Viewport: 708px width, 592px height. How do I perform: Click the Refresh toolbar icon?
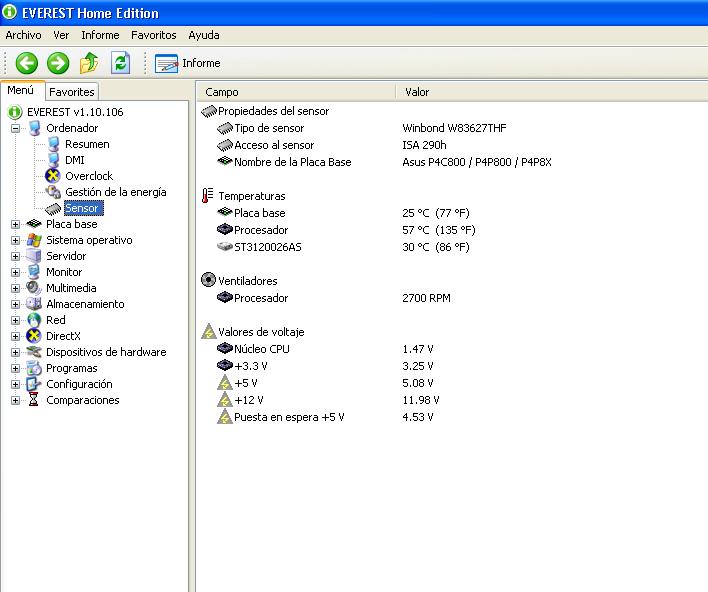(x=121, y=63)
